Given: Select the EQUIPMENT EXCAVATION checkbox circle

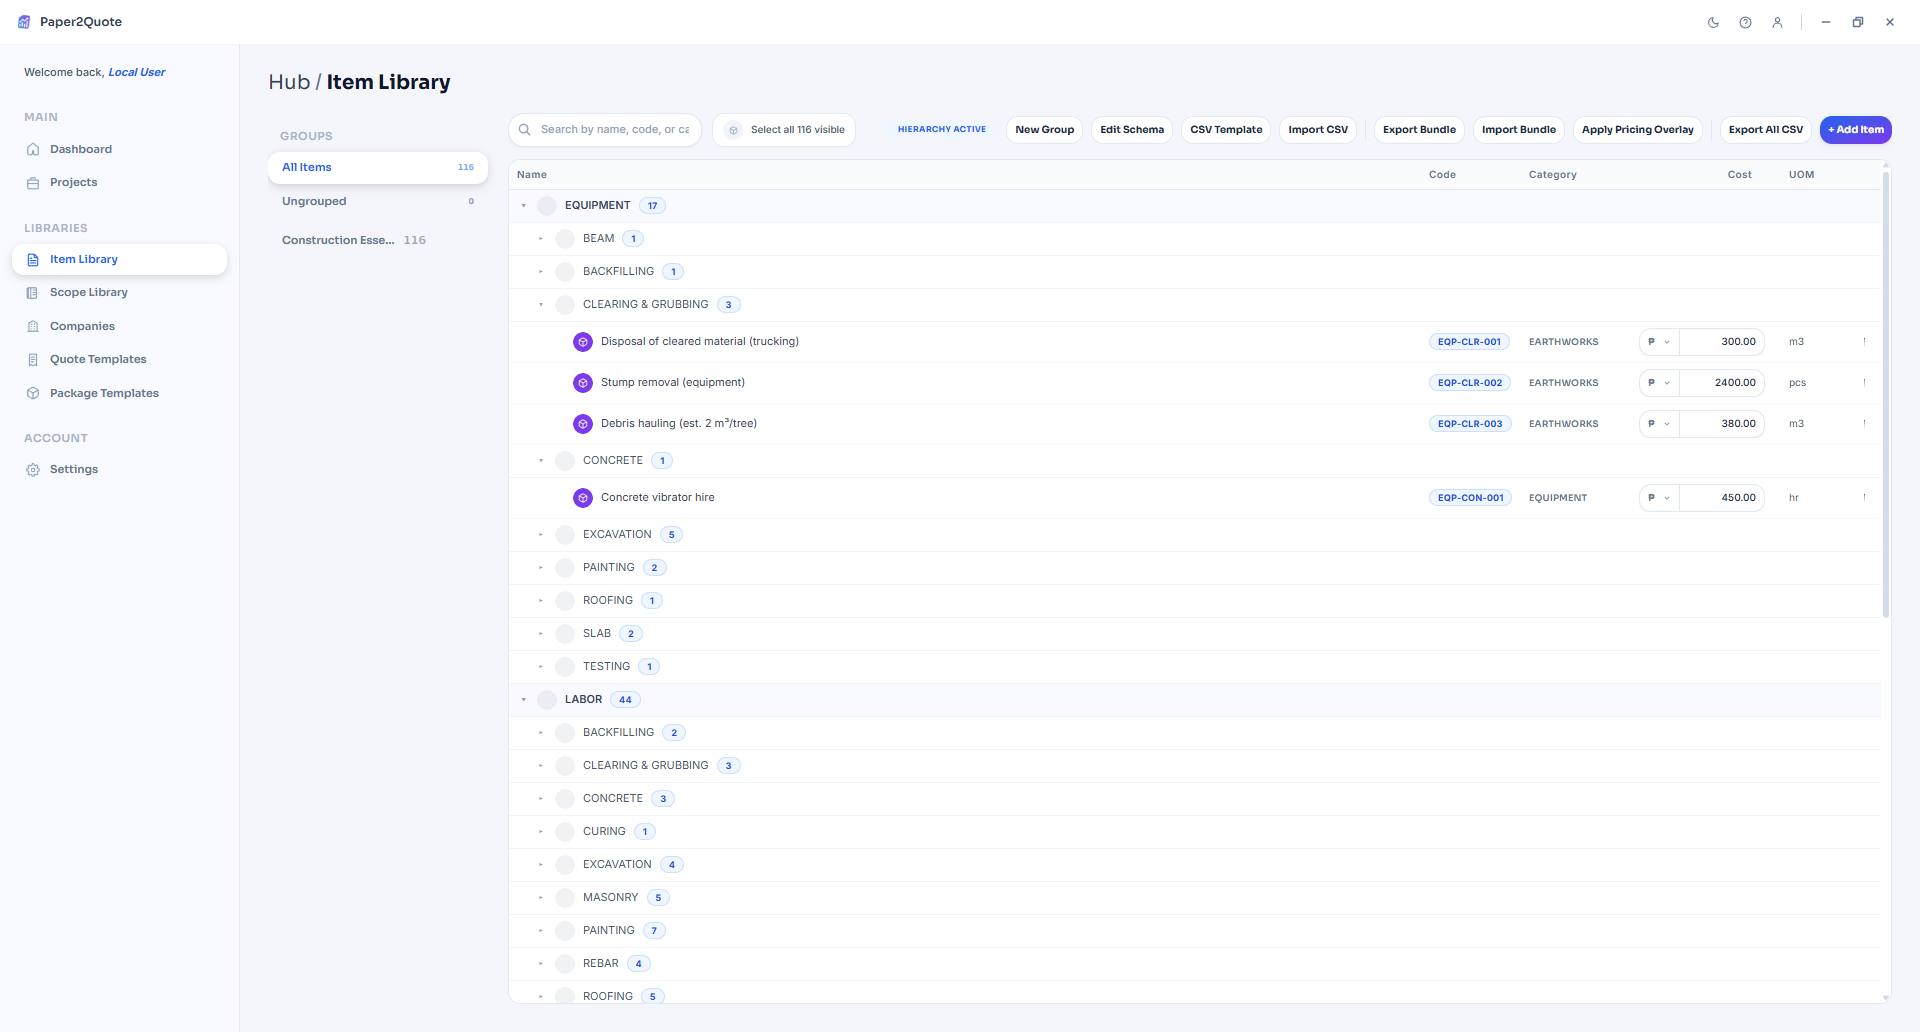Looking at the screenshot, I should pyautogui.click(x=565, y=535).
